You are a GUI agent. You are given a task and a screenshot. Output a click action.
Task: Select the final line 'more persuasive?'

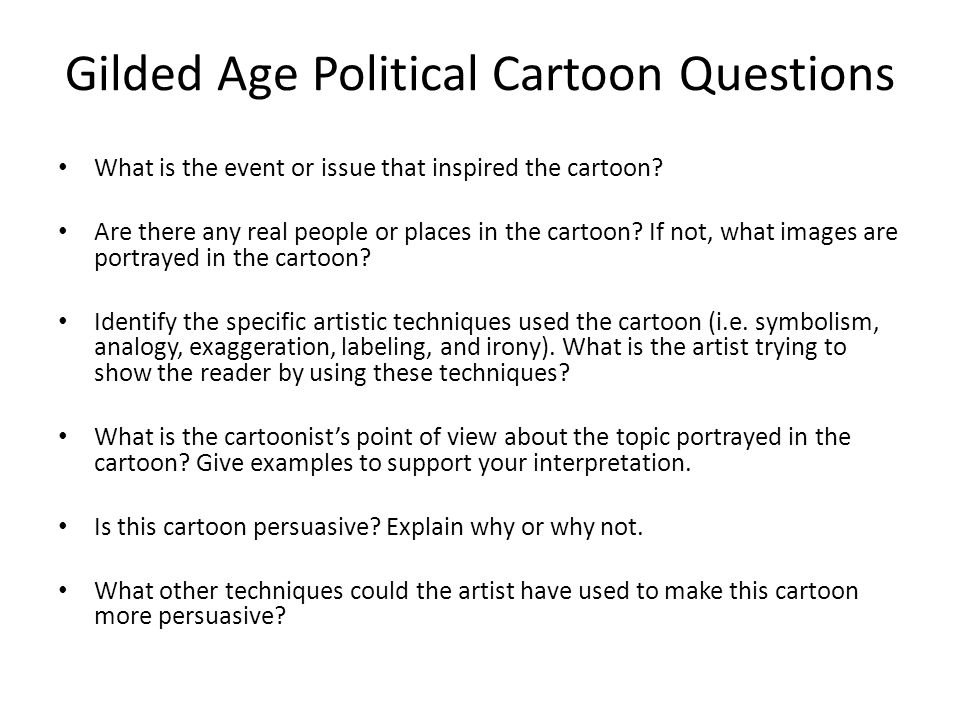(190, 616)
